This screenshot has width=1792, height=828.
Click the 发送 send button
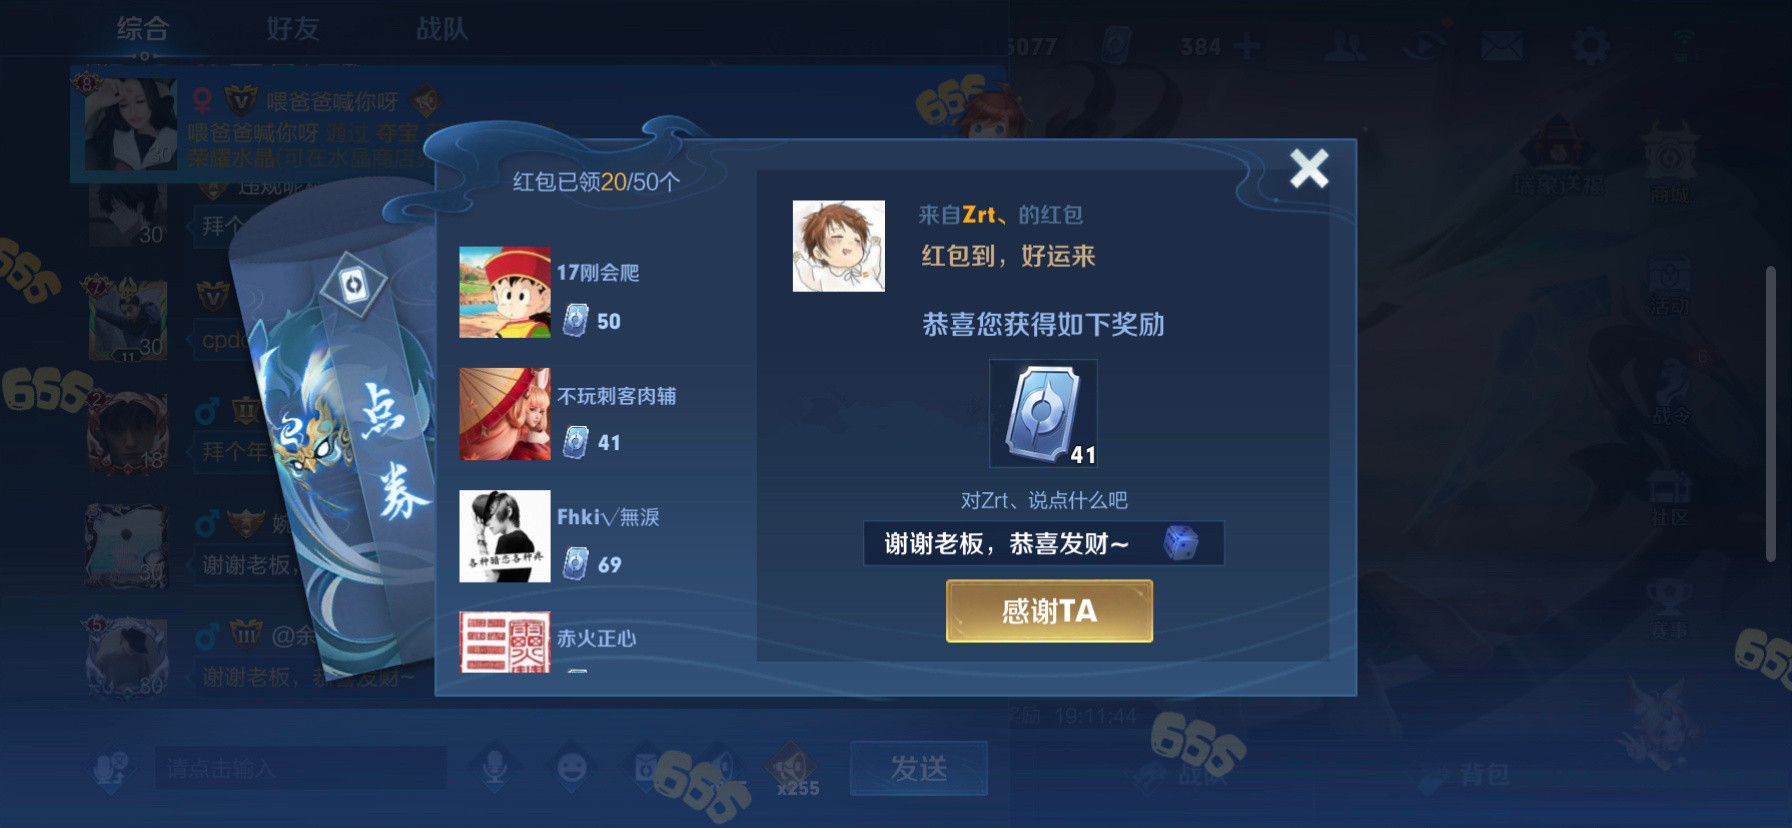pyautogui.click(x=919, y=768)
